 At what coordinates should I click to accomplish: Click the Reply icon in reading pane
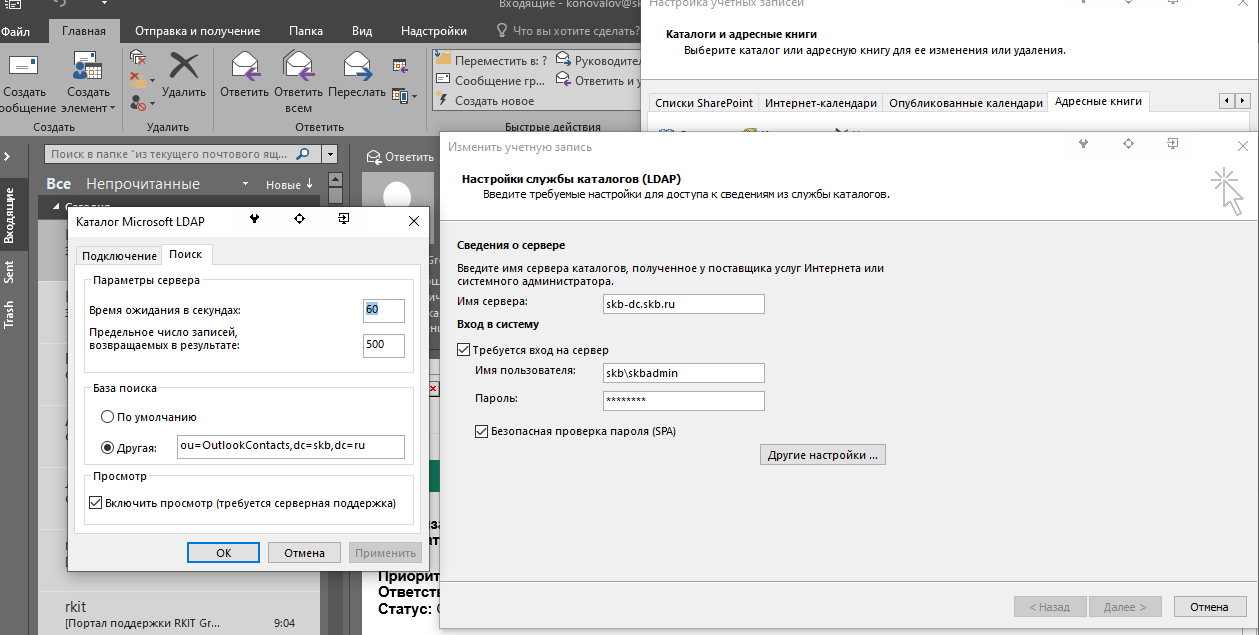pos(375,157)
